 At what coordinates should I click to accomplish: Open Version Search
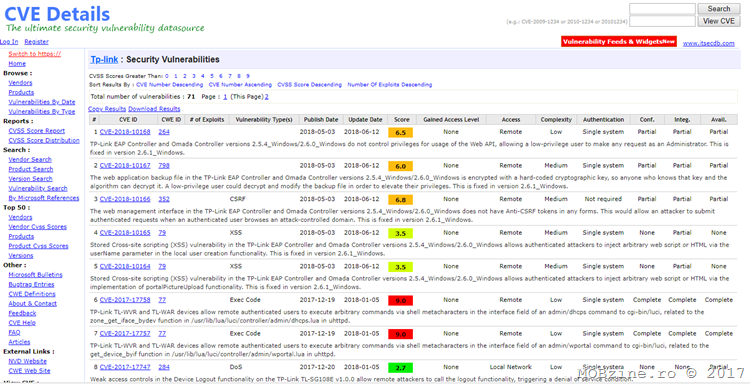[x=31, y=179]
